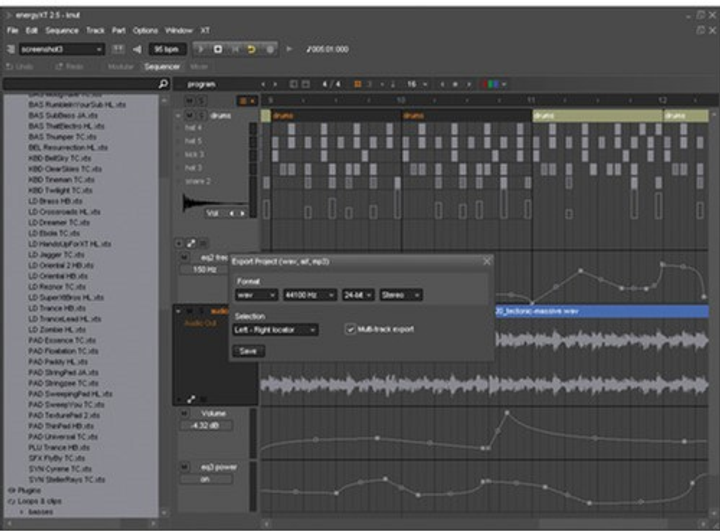Image resolution: width=720 pixels, height=531 pixels.
Task: Open the Track menu
Action: 95,30
